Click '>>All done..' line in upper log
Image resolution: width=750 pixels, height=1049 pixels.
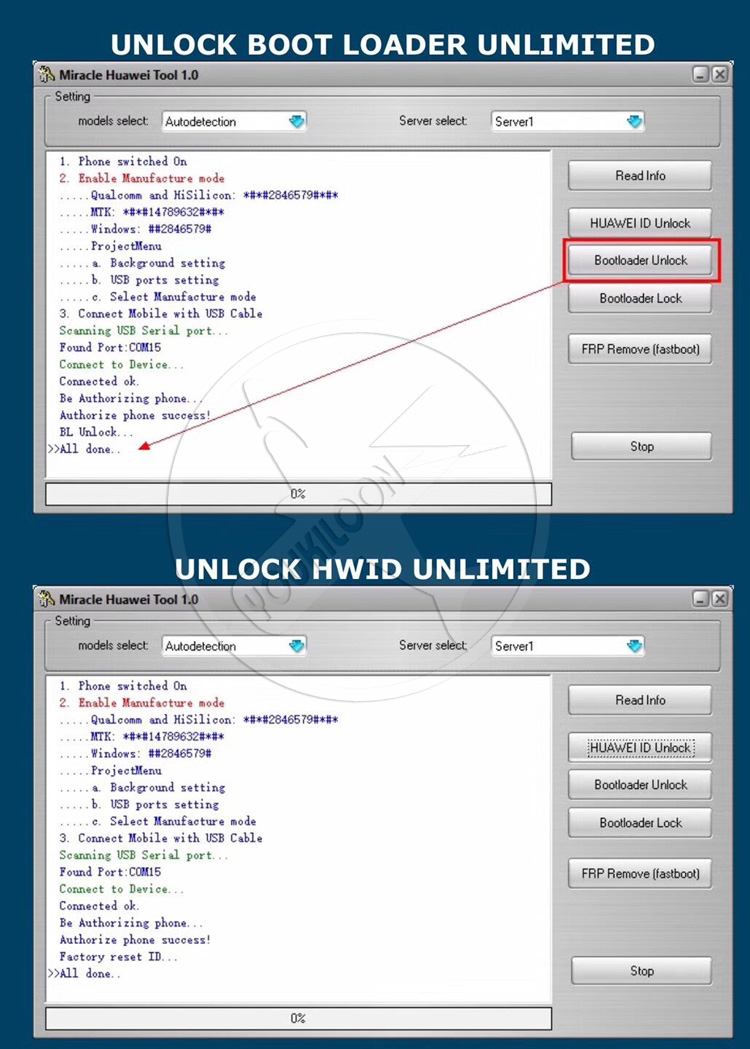84,449
